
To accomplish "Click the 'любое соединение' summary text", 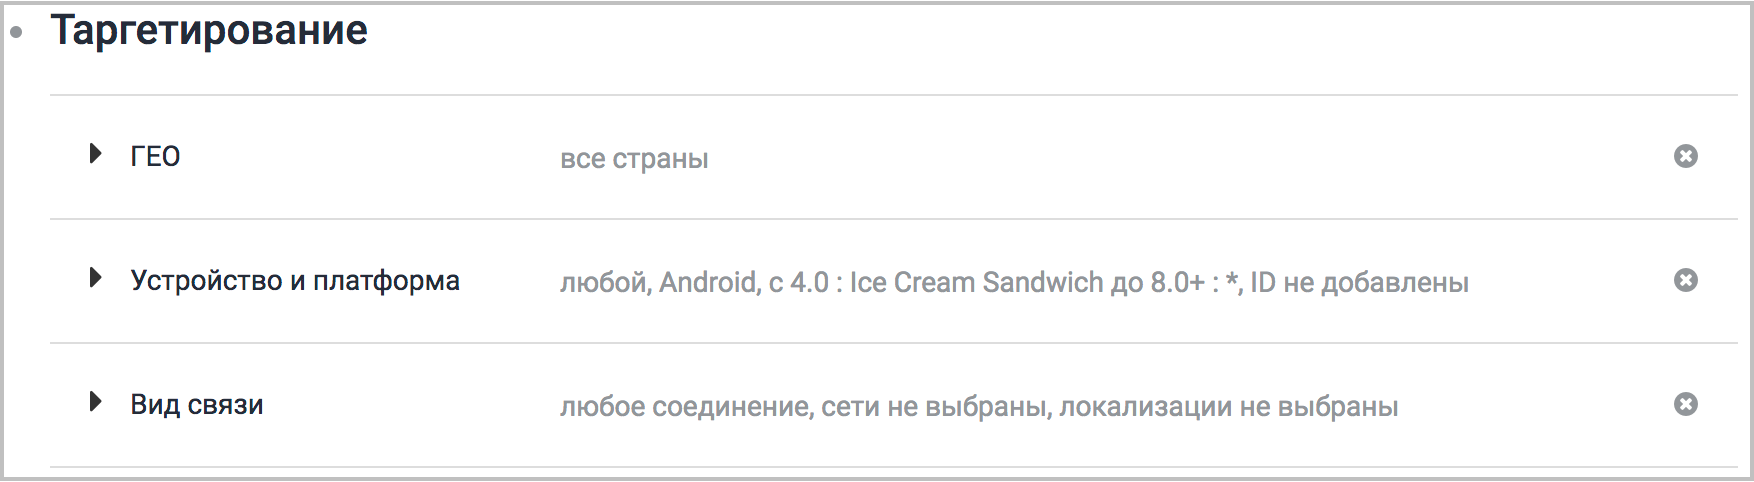I will 686,407.
